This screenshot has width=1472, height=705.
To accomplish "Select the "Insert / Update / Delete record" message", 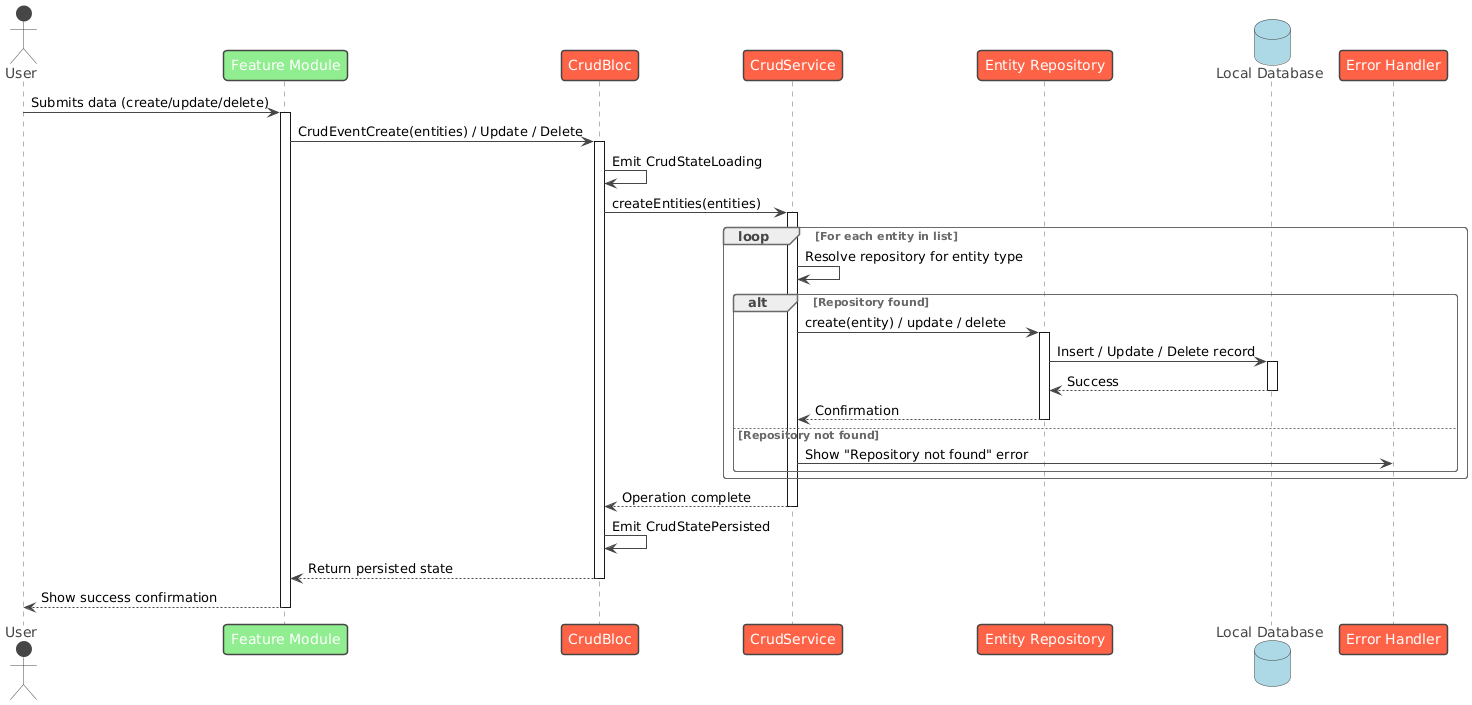I will (x=1155, y=351).
